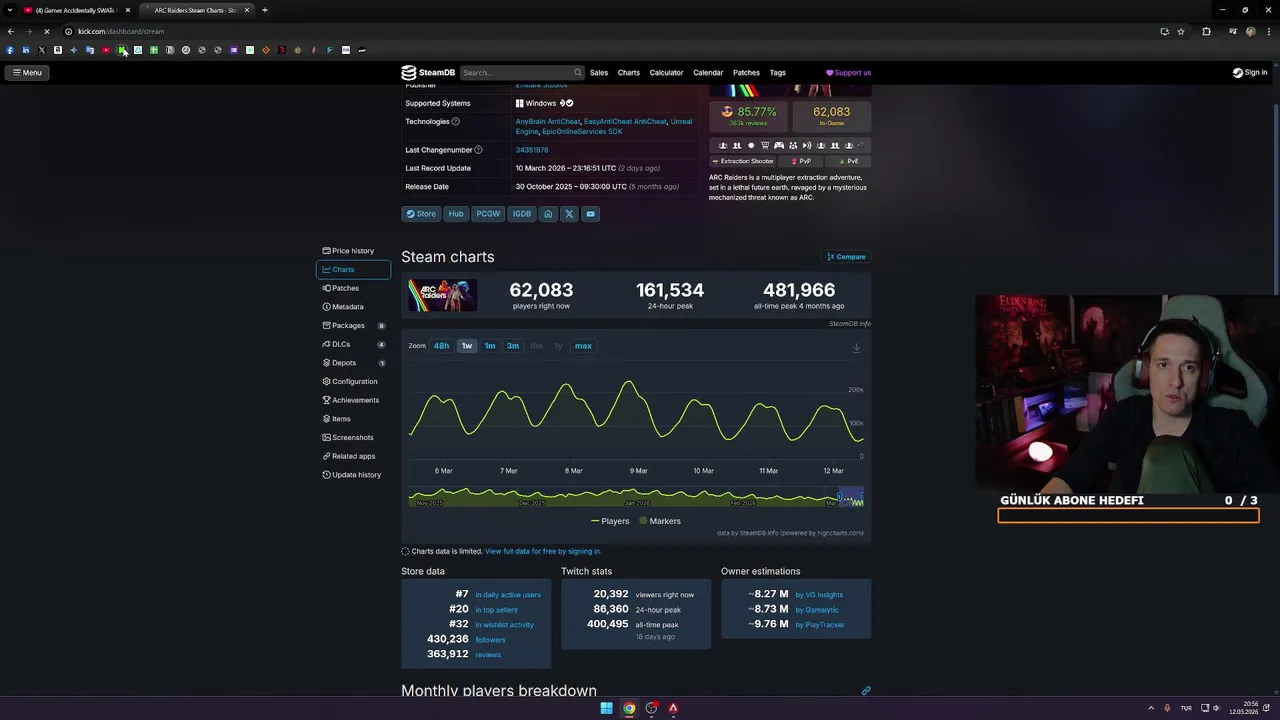Open Windows Start button in taskbar

point(606,708)
